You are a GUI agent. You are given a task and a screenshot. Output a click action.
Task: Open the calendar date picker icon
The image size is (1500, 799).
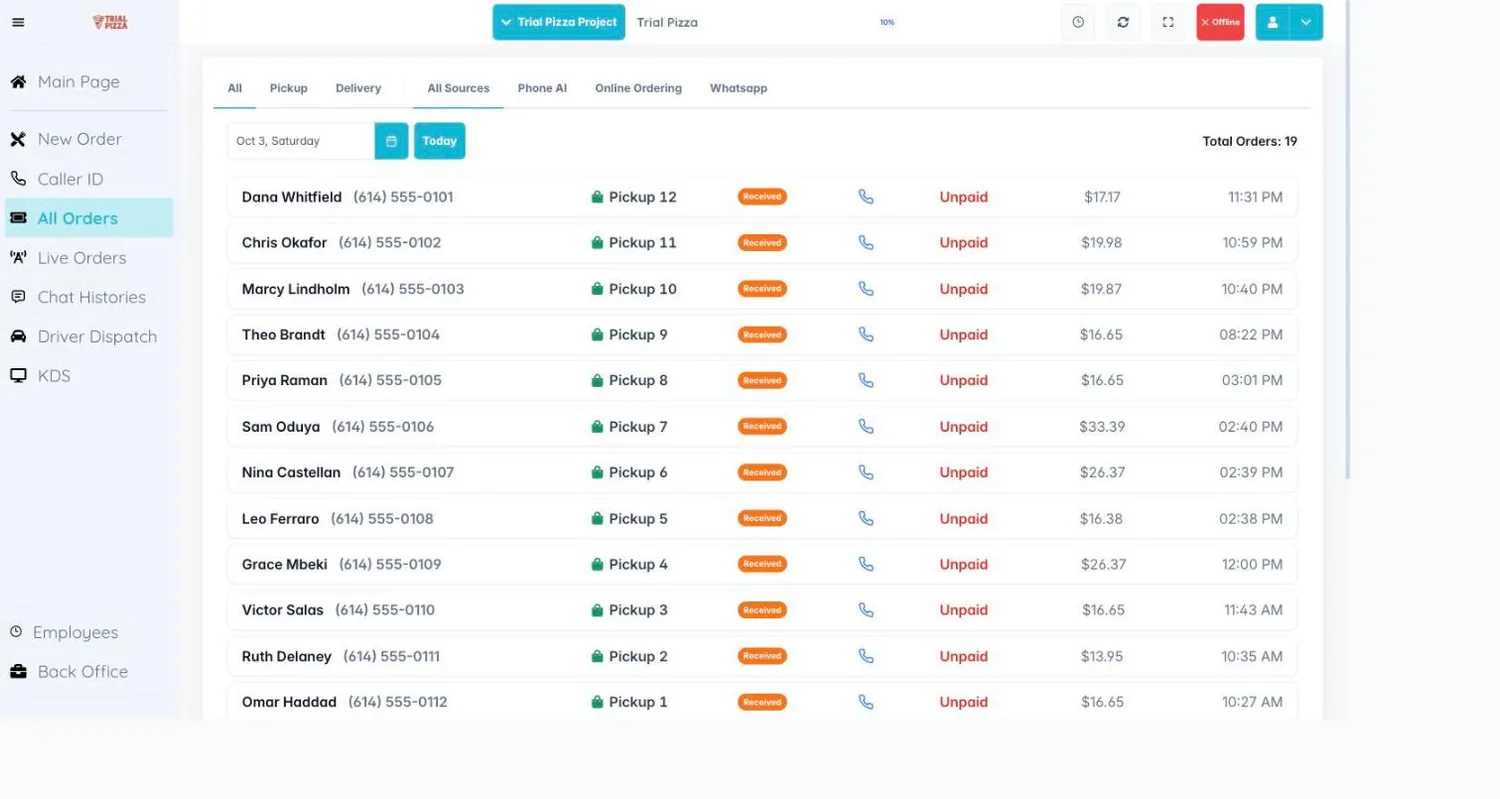391,141
